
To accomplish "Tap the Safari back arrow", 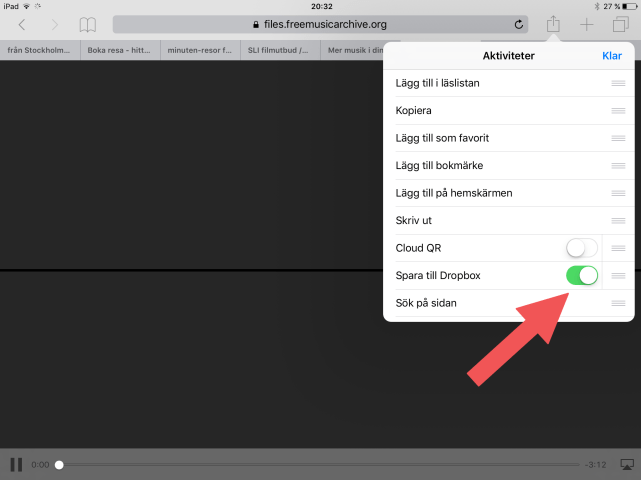I will coord(22,24).
